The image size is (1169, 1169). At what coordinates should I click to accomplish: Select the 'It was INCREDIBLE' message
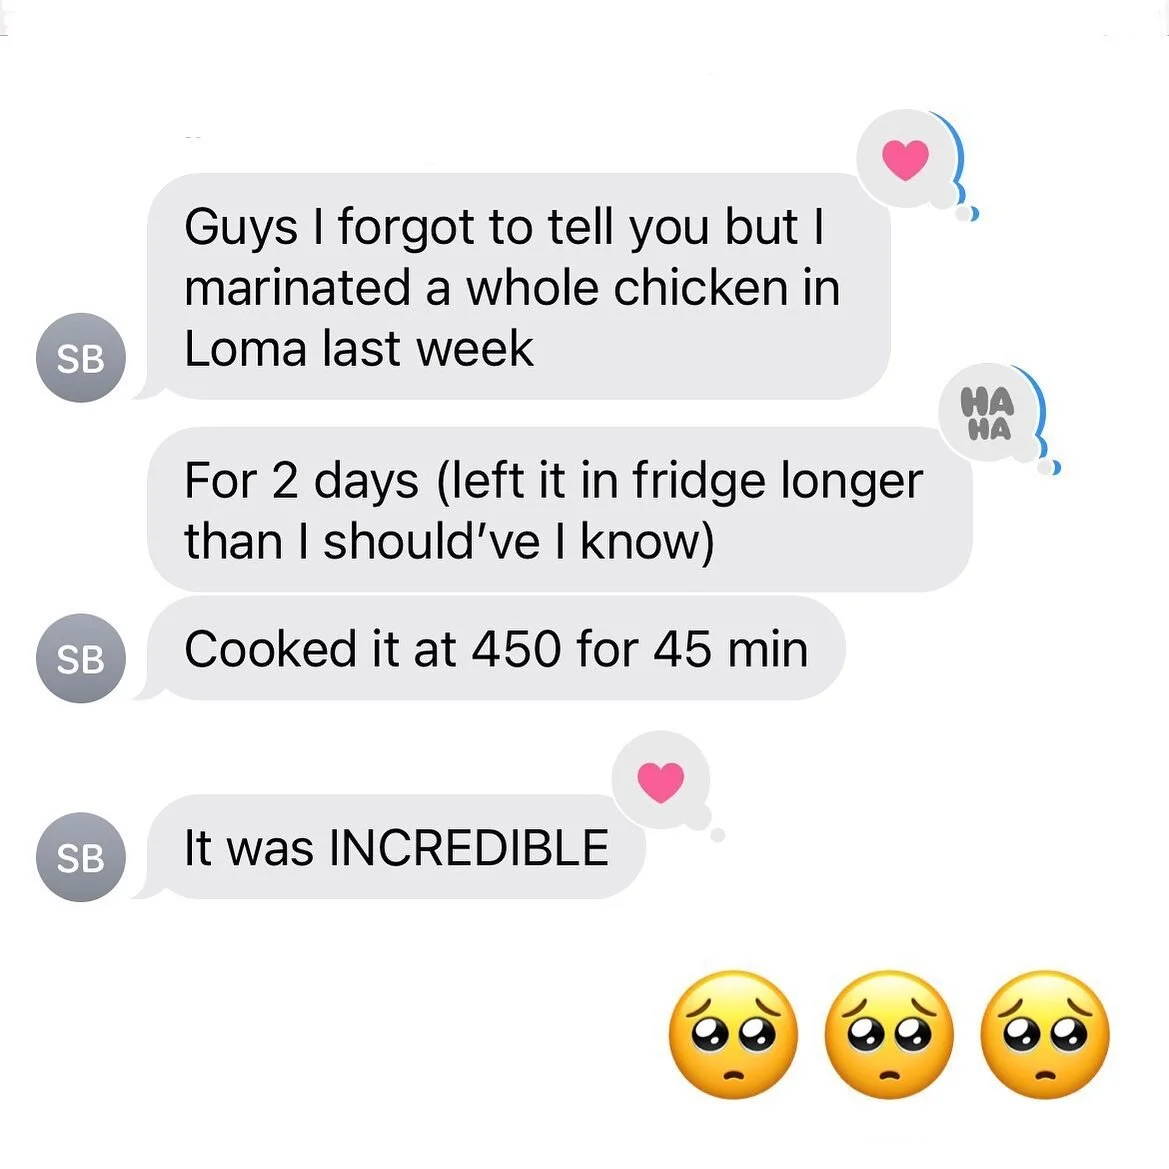click(x=396, y=847)
